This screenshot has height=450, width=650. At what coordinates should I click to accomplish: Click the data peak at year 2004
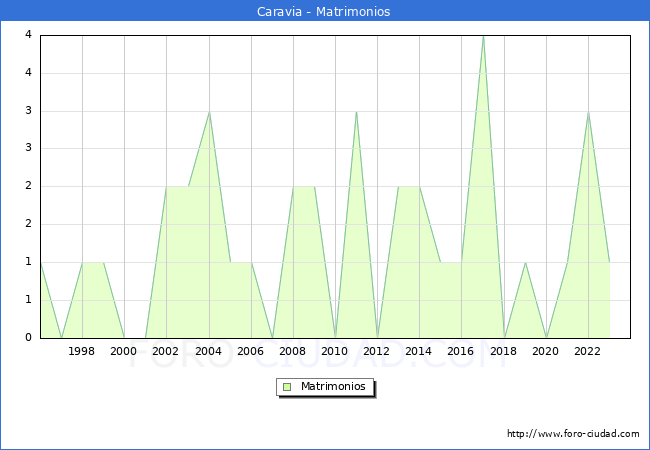tap(209, 111)
